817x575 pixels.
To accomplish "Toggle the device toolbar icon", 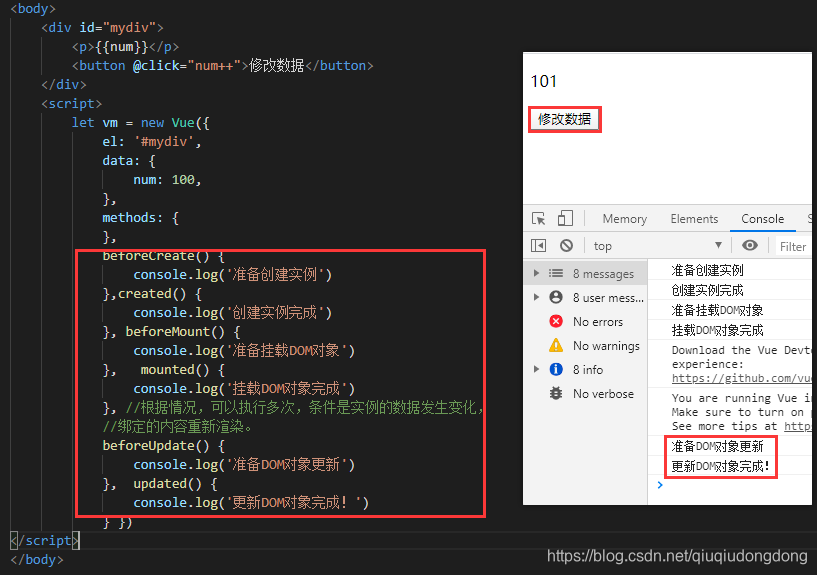I will (x=565, y=218).
